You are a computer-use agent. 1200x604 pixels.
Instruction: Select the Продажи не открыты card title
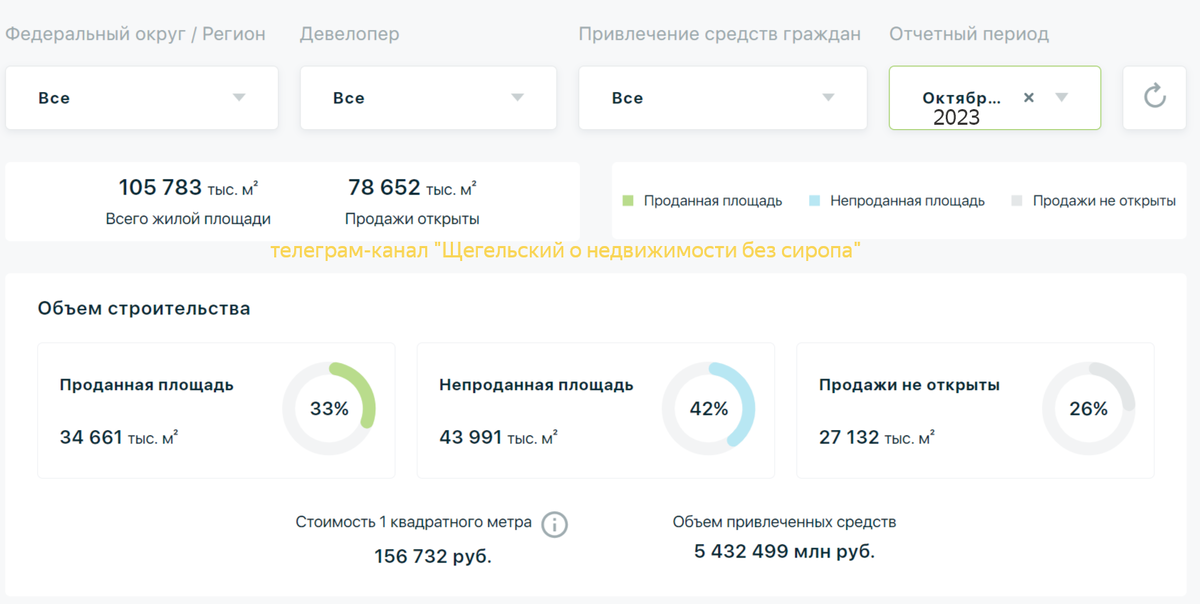(x=909, y=385)
